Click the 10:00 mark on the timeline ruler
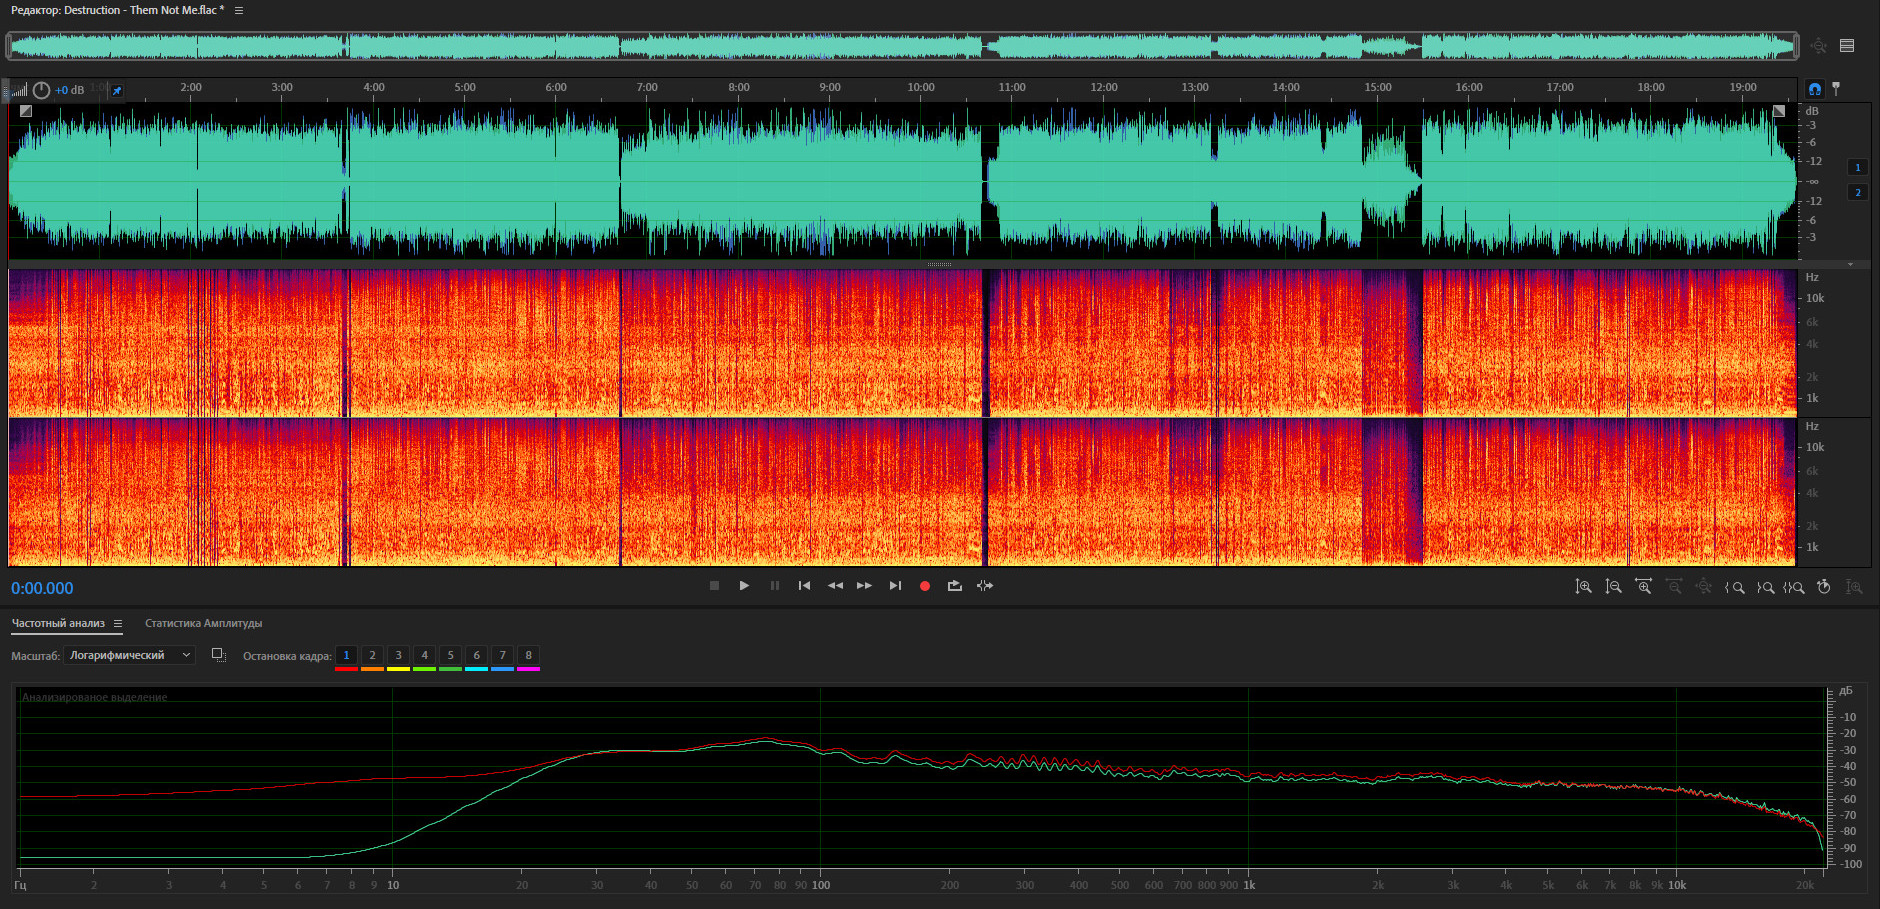The height and width of the screenshot is (909, 1880). [921, 88]
